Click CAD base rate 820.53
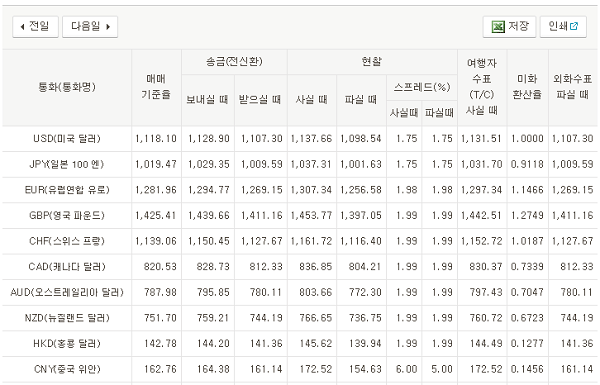Screen dimensions: 600x385 (160, 267)
